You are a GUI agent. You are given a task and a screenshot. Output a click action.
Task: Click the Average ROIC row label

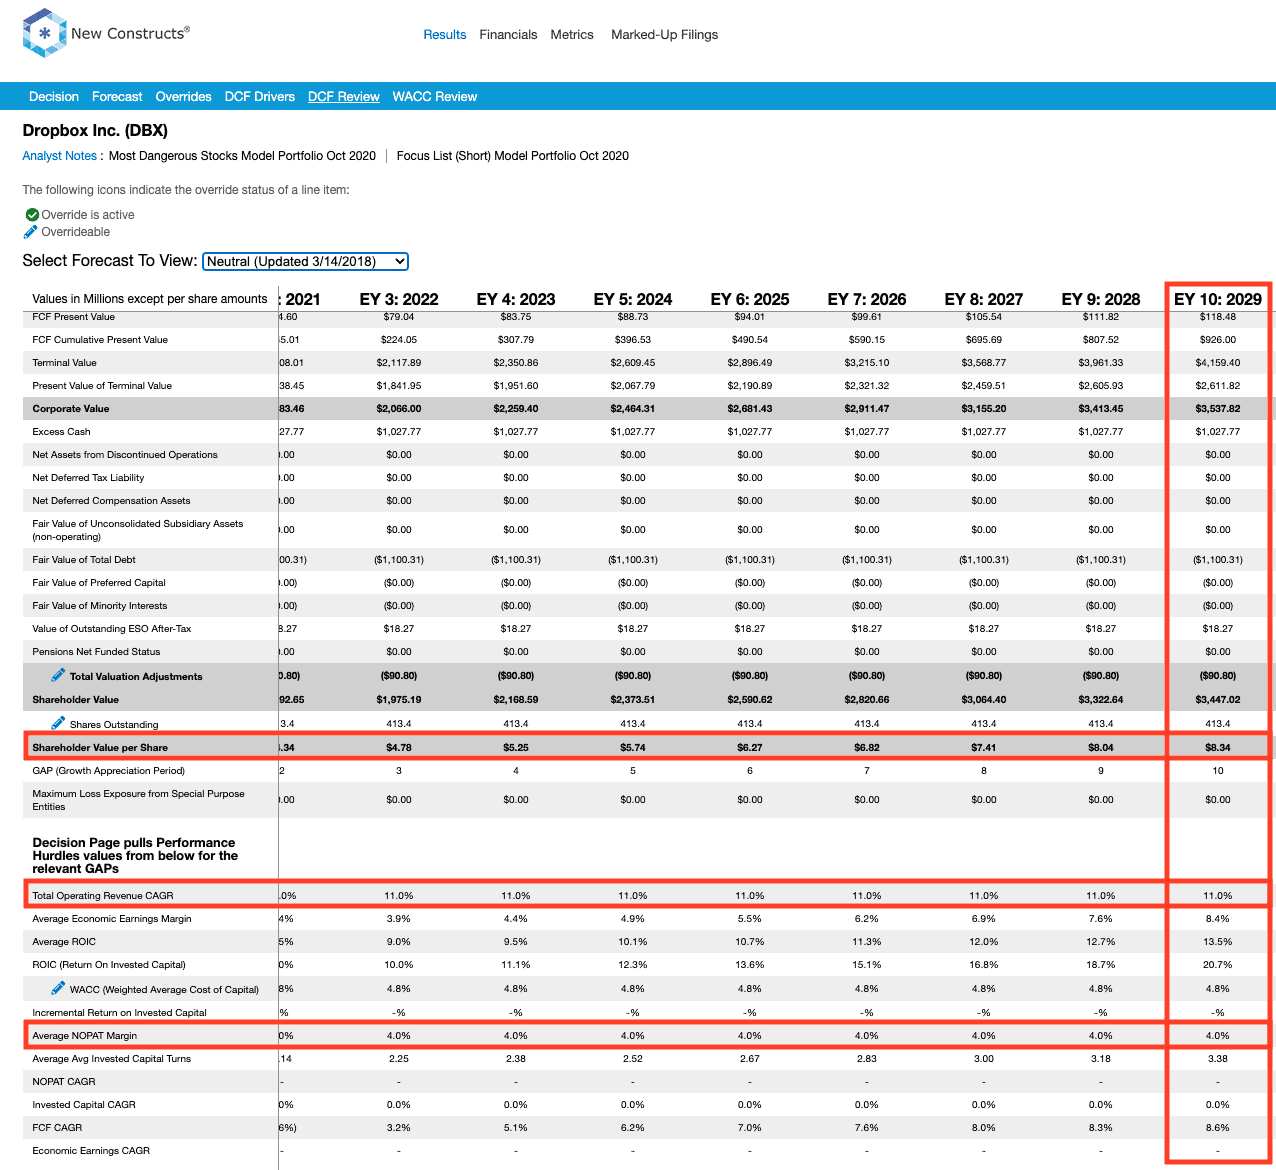click(64, 941)
